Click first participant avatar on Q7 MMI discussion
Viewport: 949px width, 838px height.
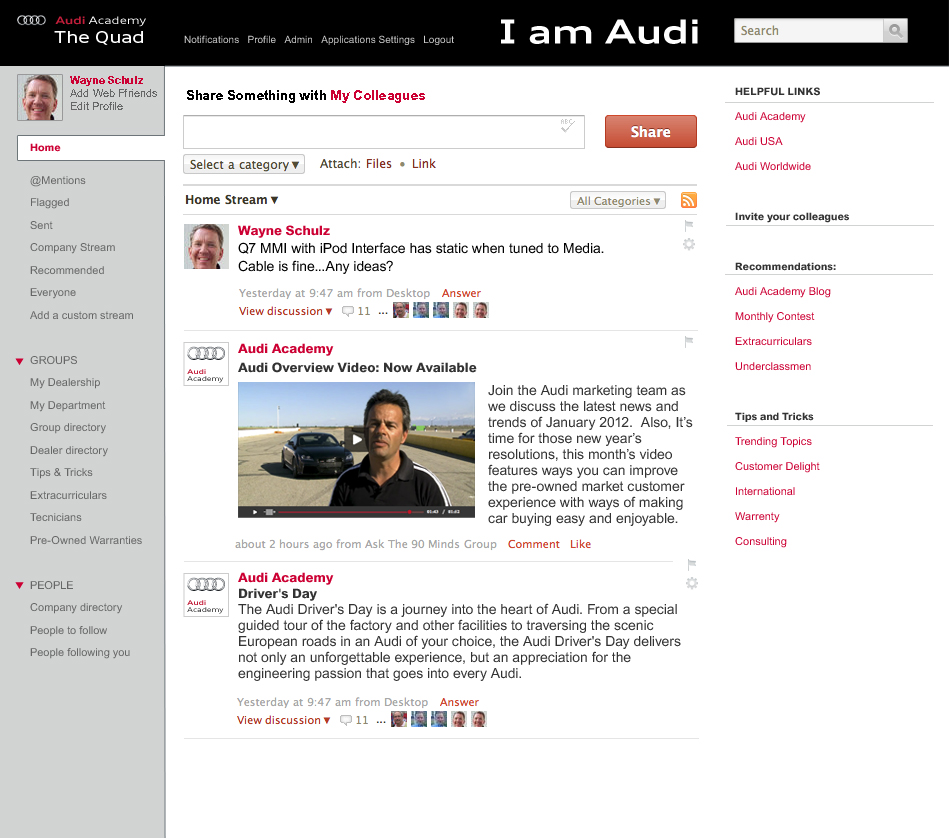401,310
